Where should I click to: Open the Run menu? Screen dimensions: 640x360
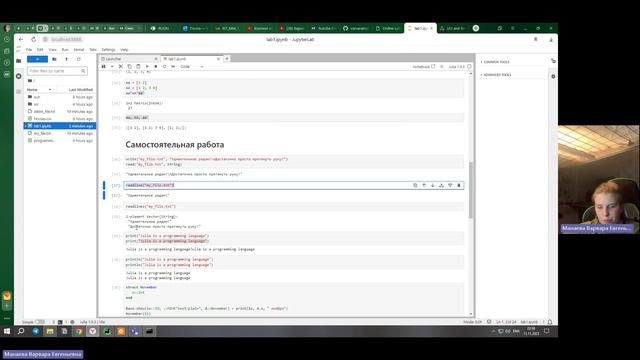coord(65,50)
